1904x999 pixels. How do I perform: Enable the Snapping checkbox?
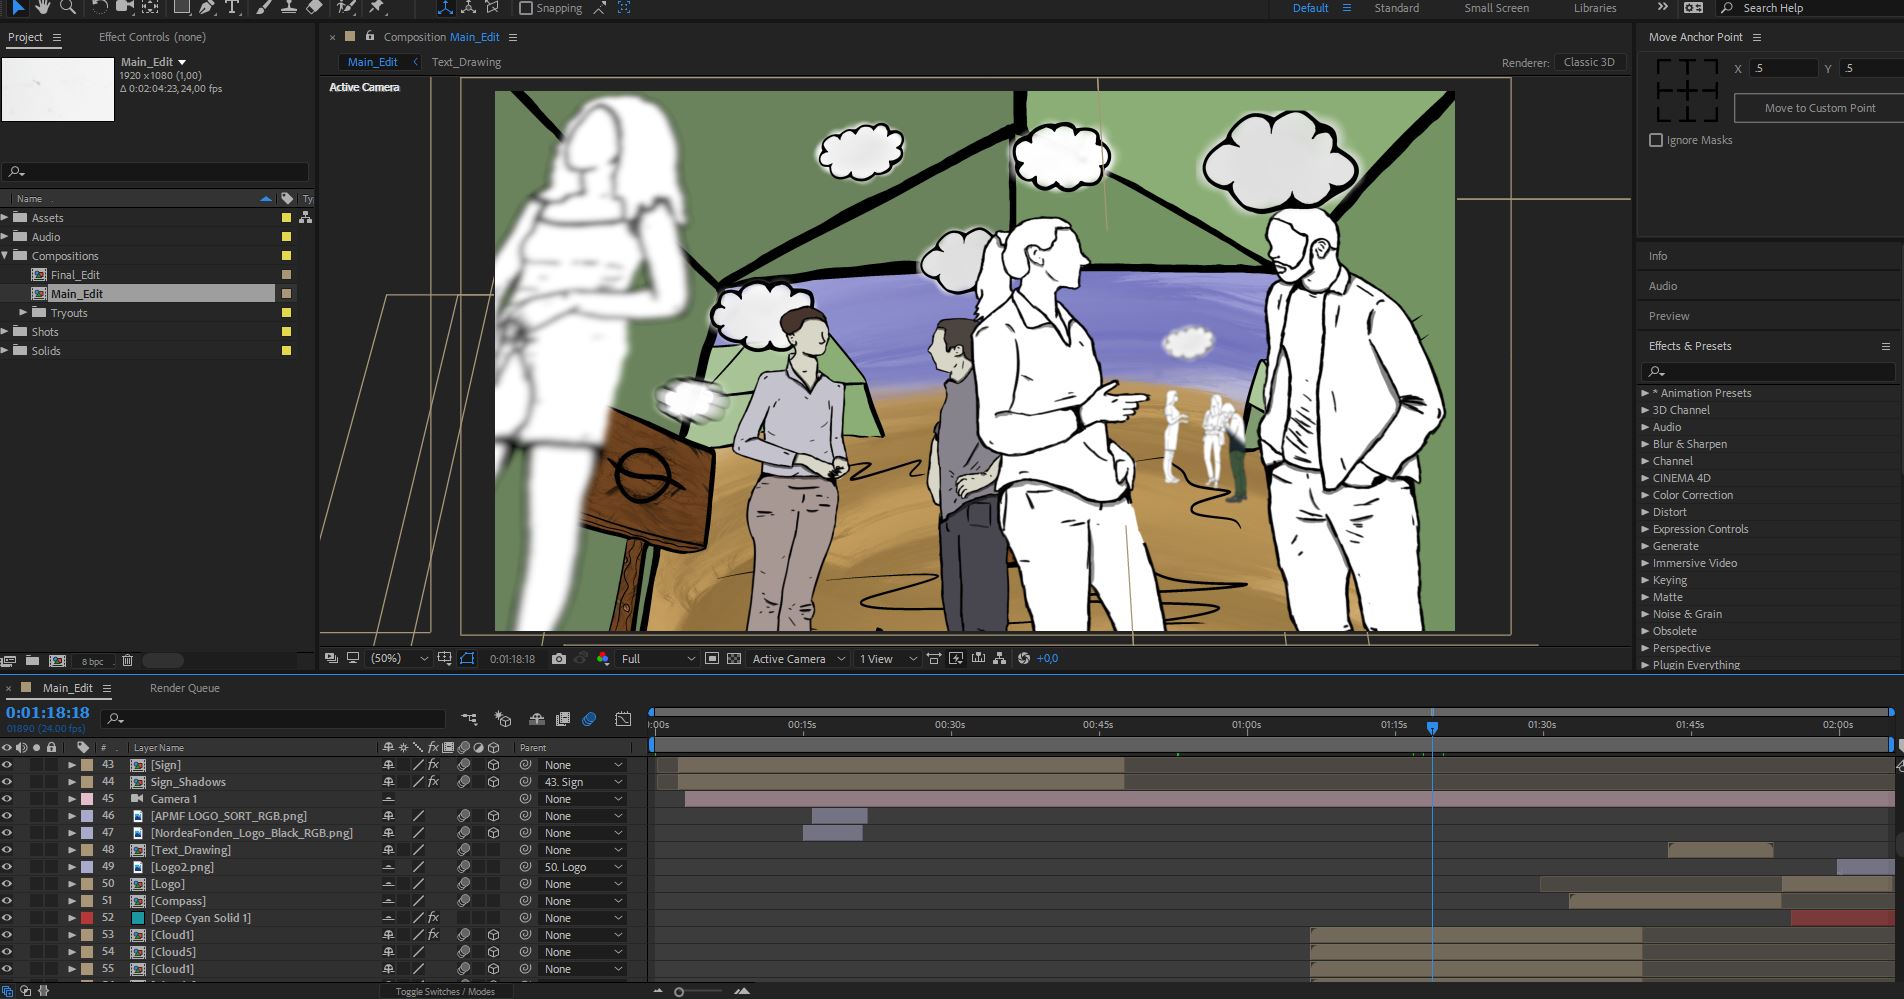[526, 8]
